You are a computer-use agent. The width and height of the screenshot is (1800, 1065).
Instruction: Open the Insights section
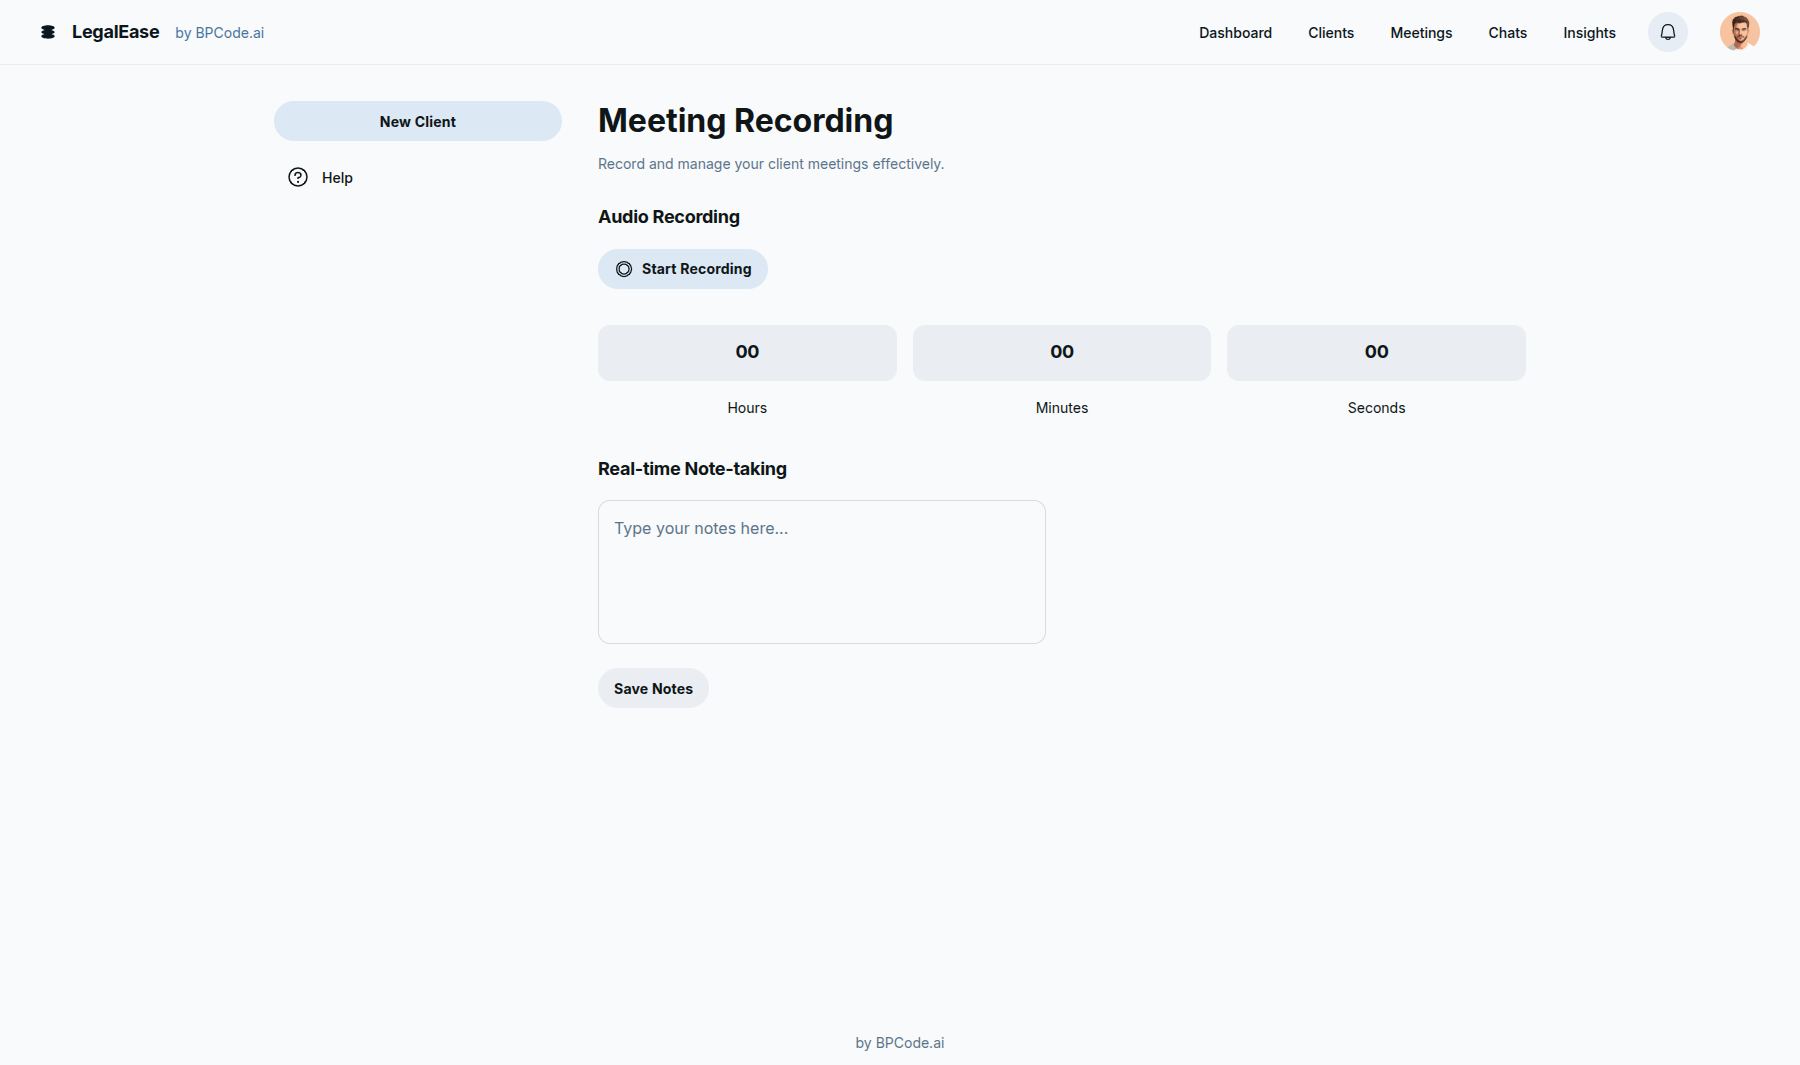[1589, 33]
